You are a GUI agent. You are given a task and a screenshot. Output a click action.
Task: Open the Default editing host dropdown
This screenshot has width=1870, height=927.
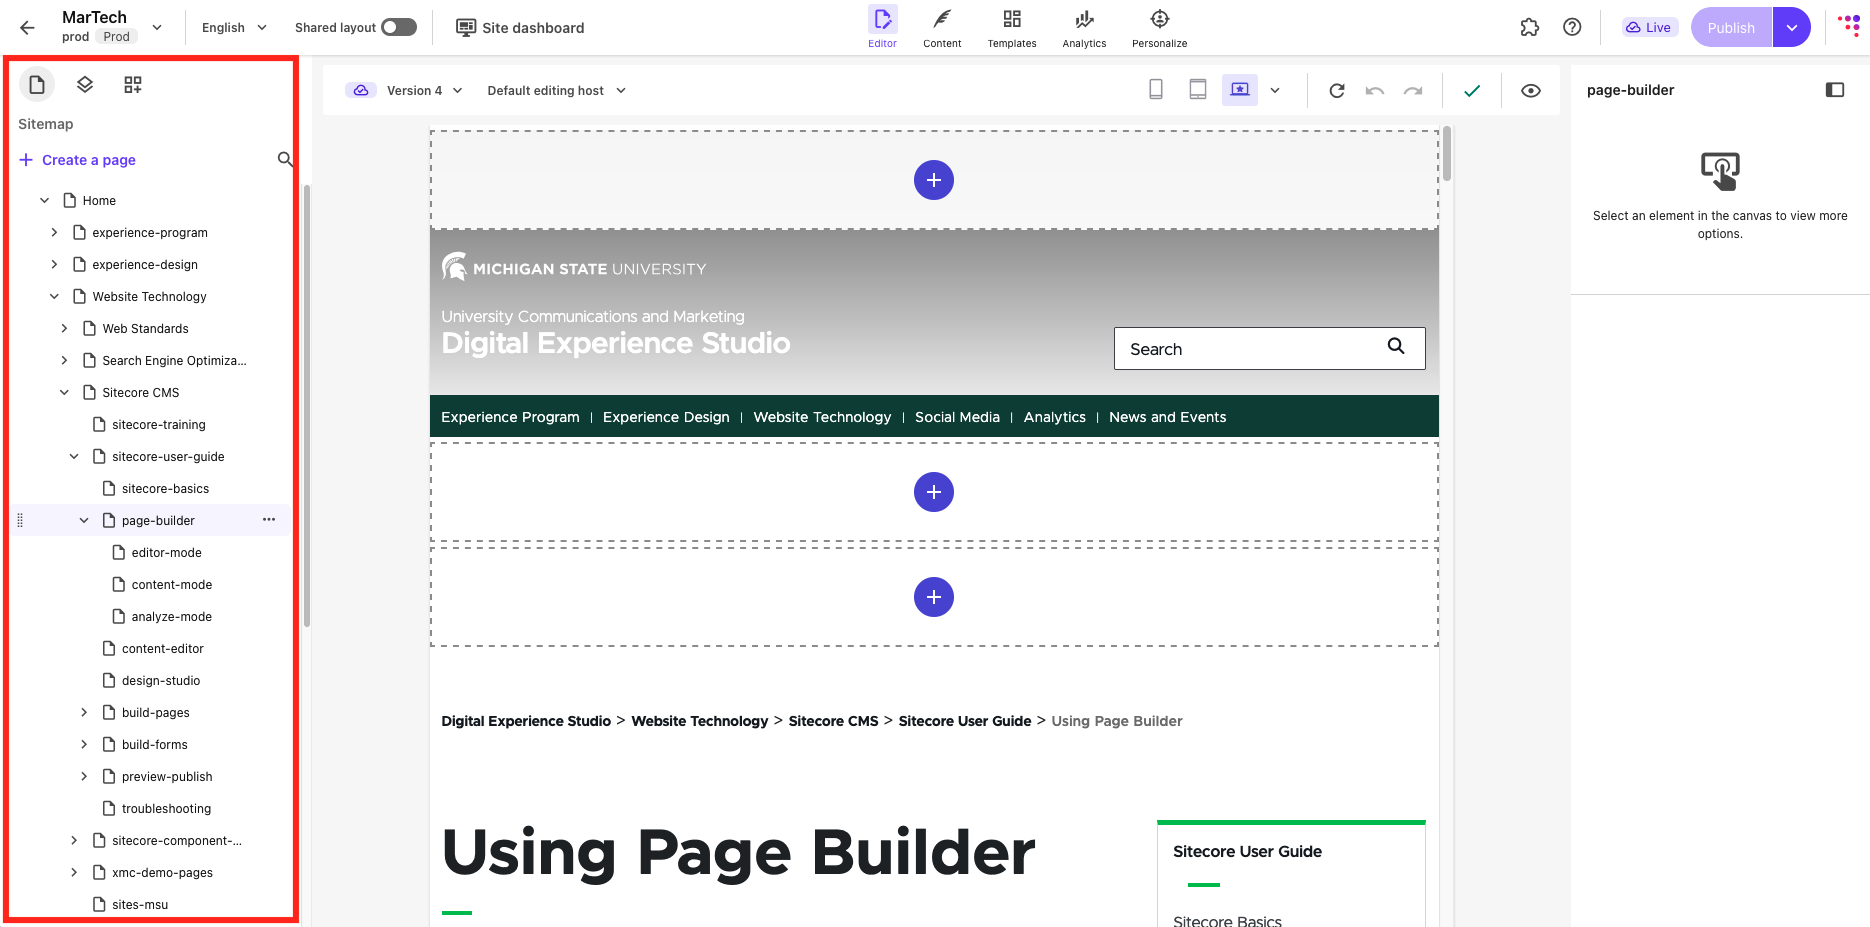(x=557, y=90)
